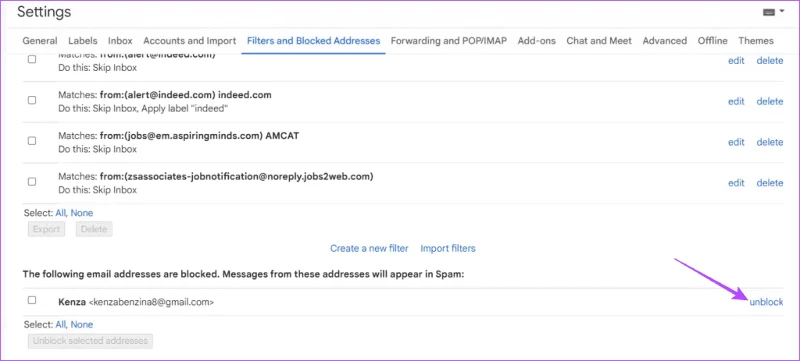Click the kenzabenzina8@gmail.com address text

151,302
